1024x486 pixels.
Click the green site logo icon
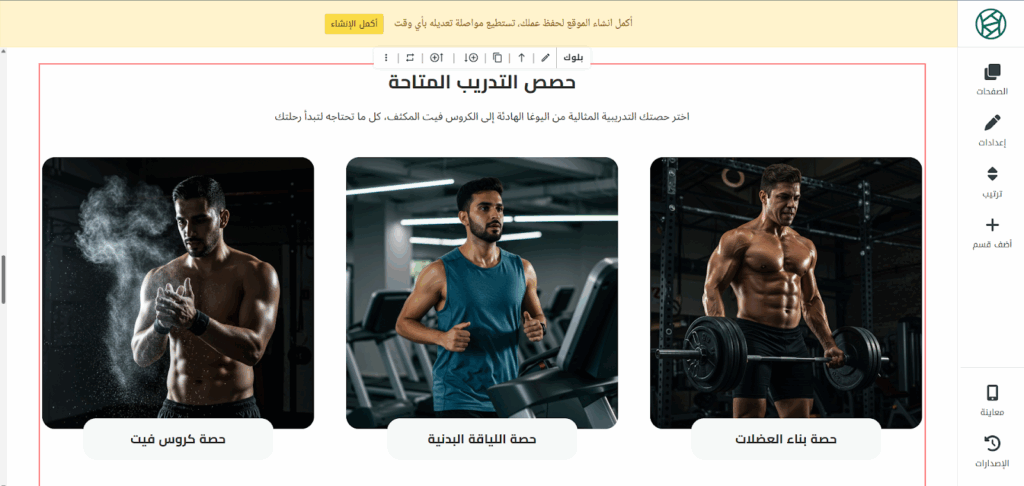tap(991, 24)
